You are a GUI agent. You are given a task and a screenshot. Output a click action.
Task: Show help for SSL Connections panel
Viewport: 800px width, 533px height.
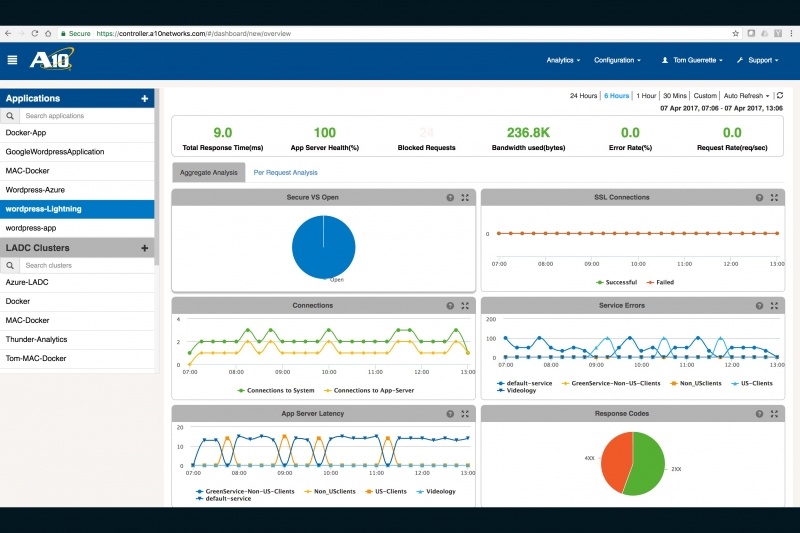click(759, 197)
